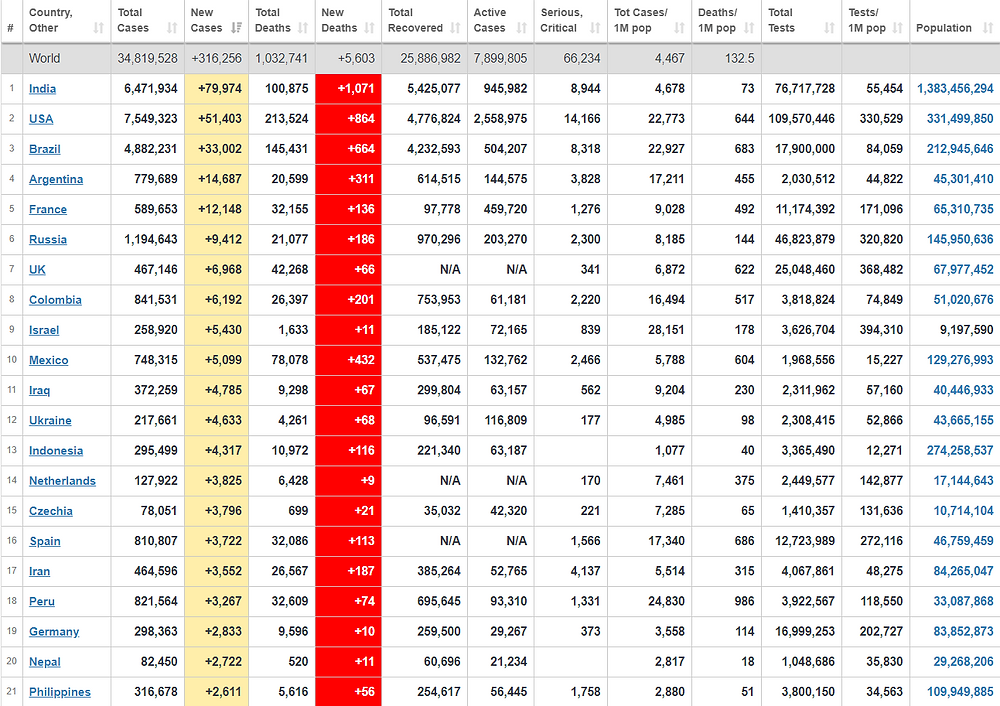This screenshot has width=1000, height=706.
Task: Sort by Deaths/1M pop arrows icon
Action: coord(749,28)
